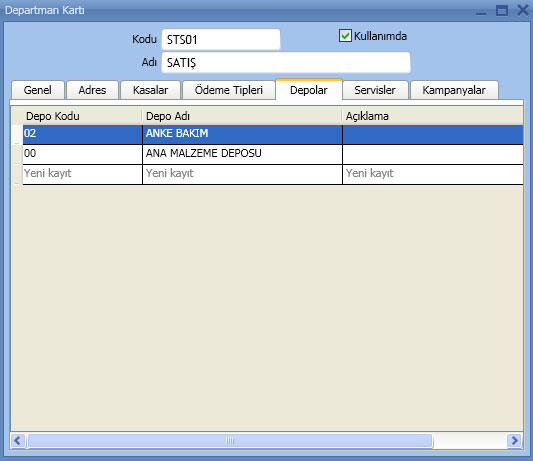Image resolution: width=533 pixels, height=461 pixels.
Task: Click the right scroll arrow icon
Action: click(x=515, y=441)
